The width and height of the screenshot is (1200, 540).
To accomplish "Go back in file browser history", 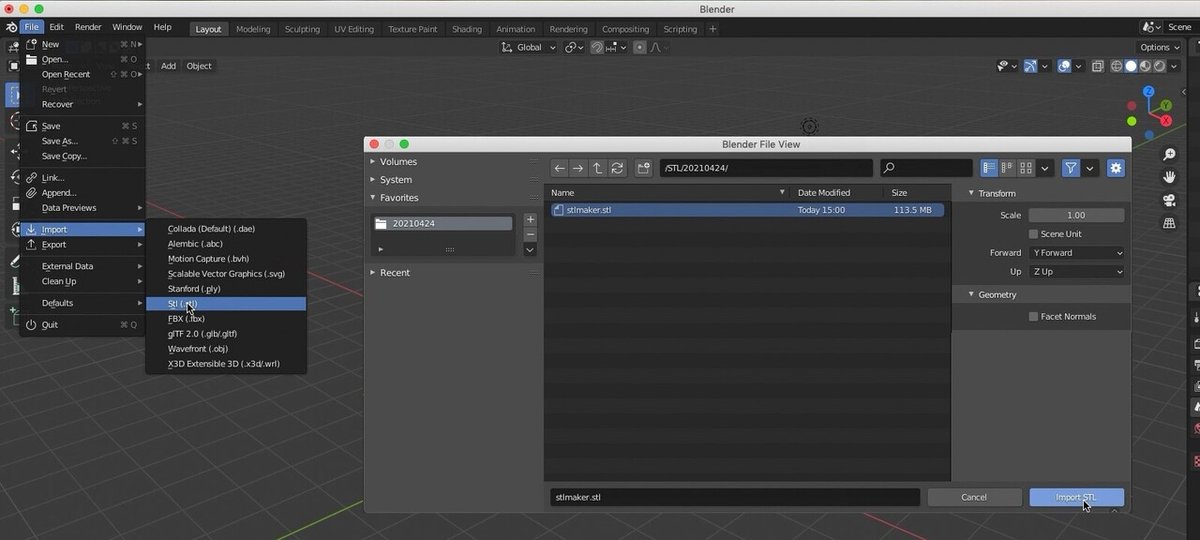I will coord(560,168).
